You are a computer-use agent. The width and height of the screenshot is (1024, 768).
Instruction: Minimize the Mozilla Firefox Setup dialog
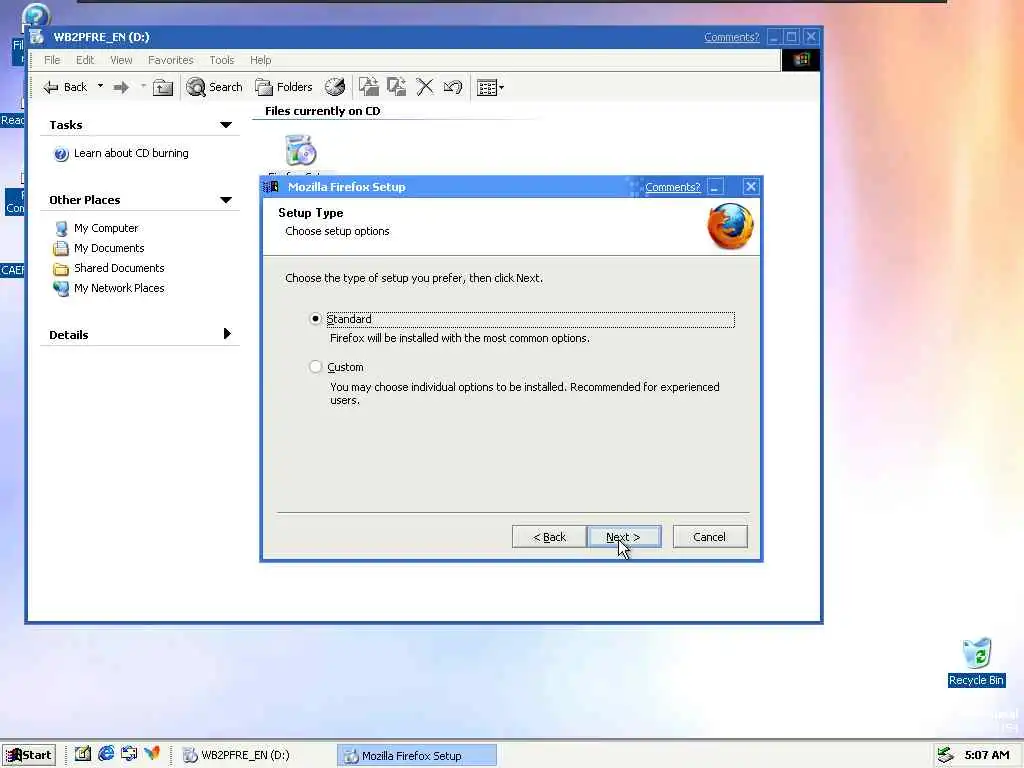[x=716, y=187]
